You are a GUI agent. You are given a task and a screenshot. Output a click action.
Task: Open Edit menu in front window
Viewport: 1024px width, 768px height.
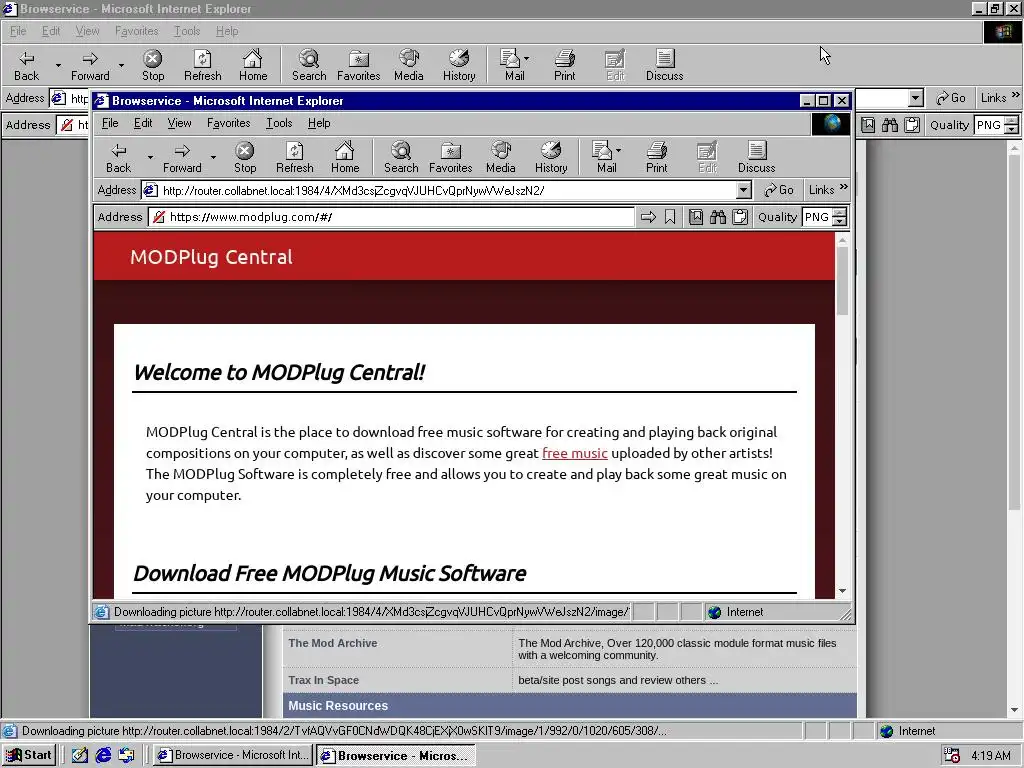click(x=142, y=123)
